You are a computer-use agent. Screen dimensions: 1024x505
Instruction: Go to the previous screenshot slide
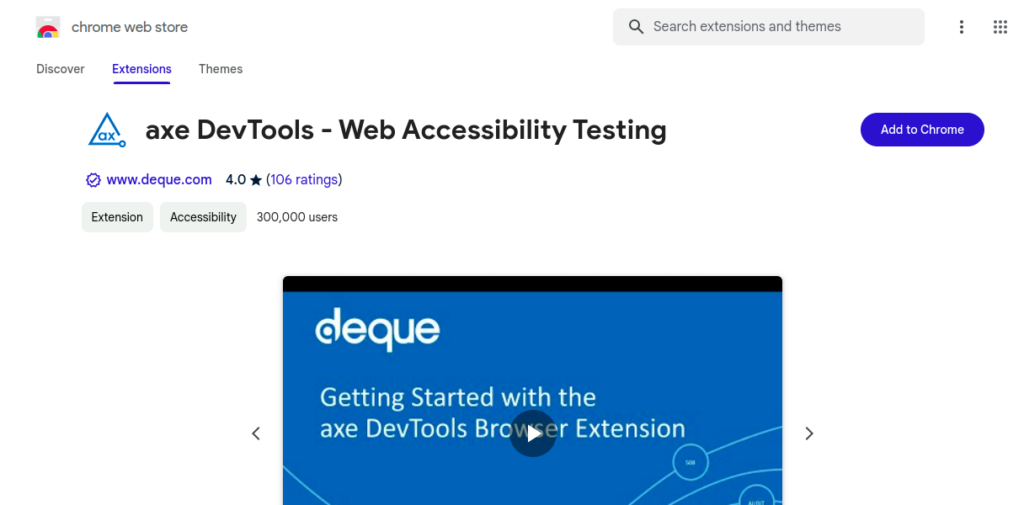click(256, 433)
